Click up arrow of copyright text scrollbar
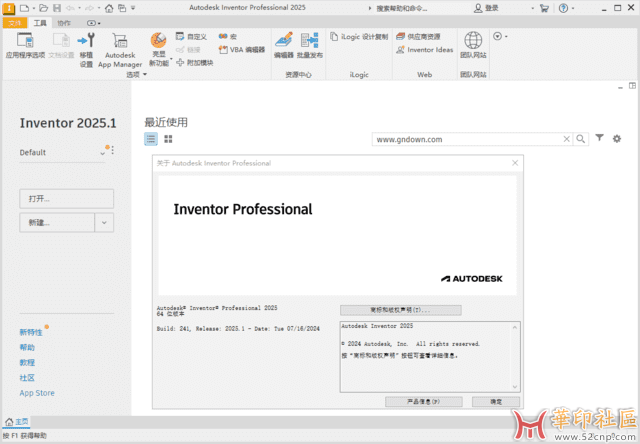 pyautogui.click(x=515, y=327)
